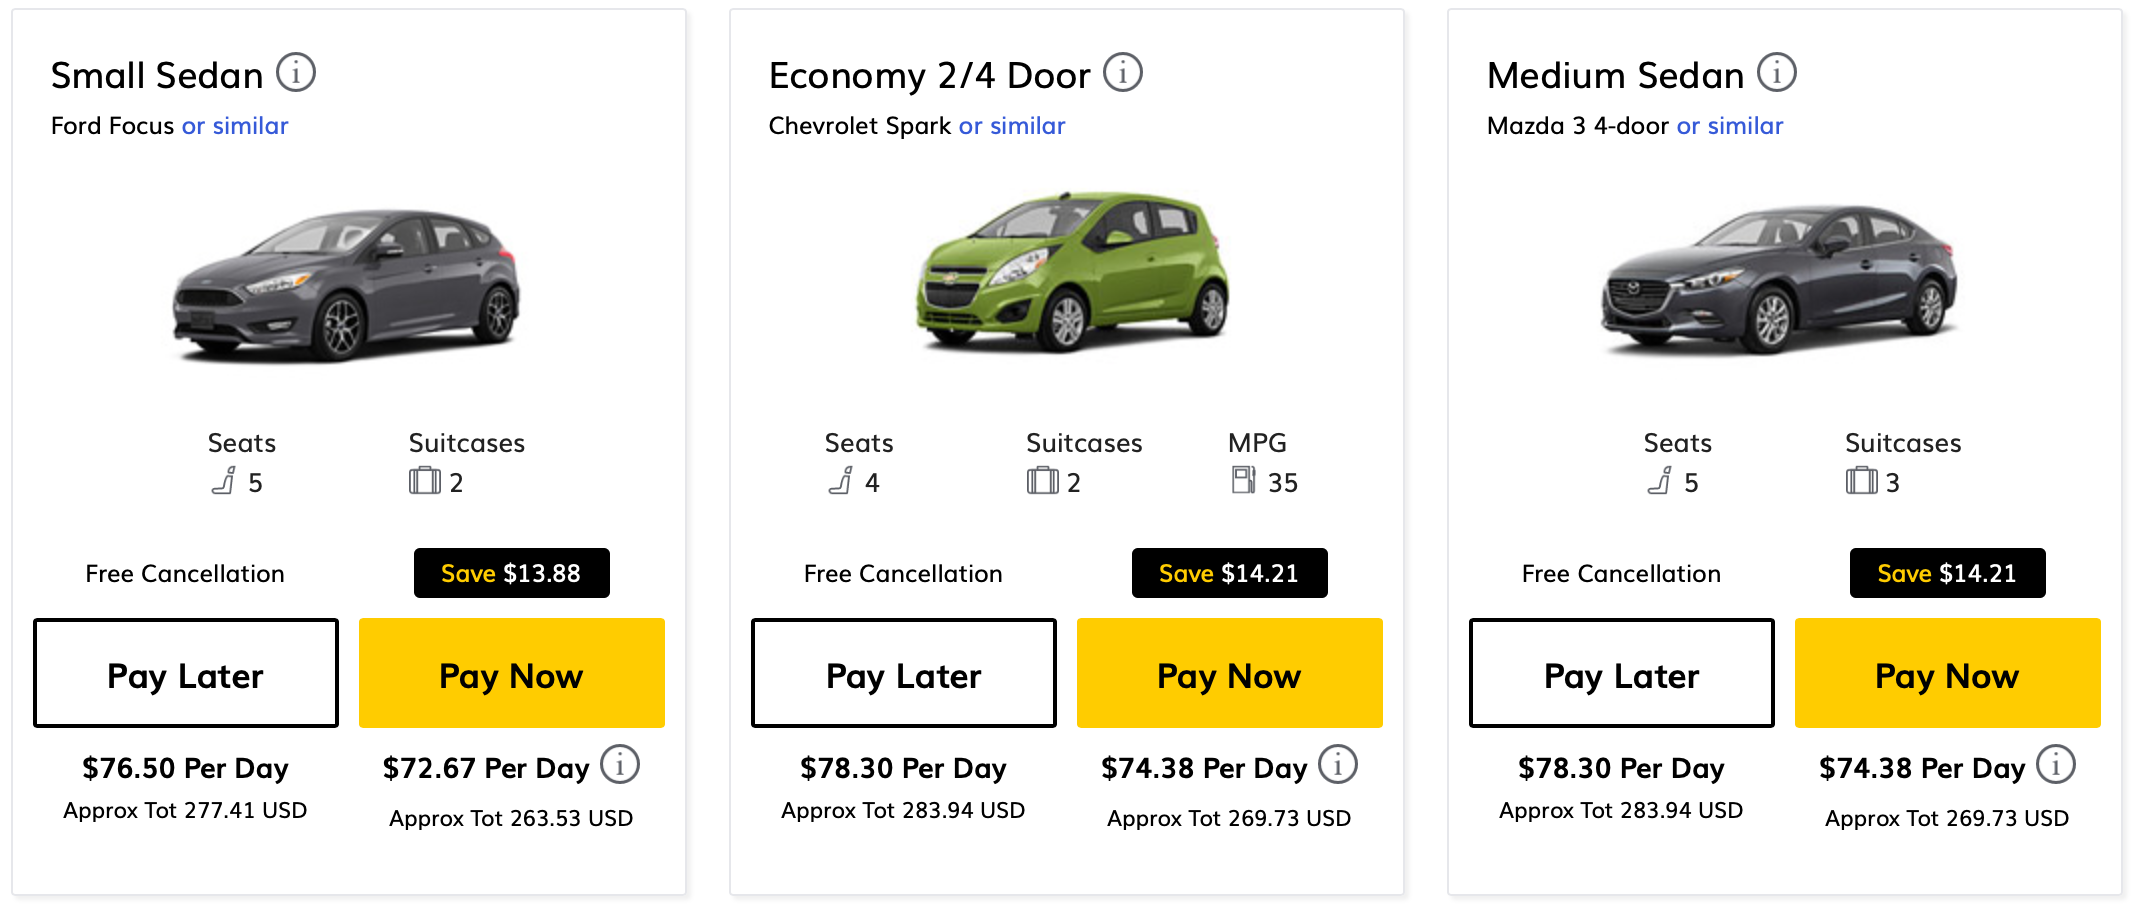Click the suitcase icon on the Ford Focus card

[x=424, y=481]
